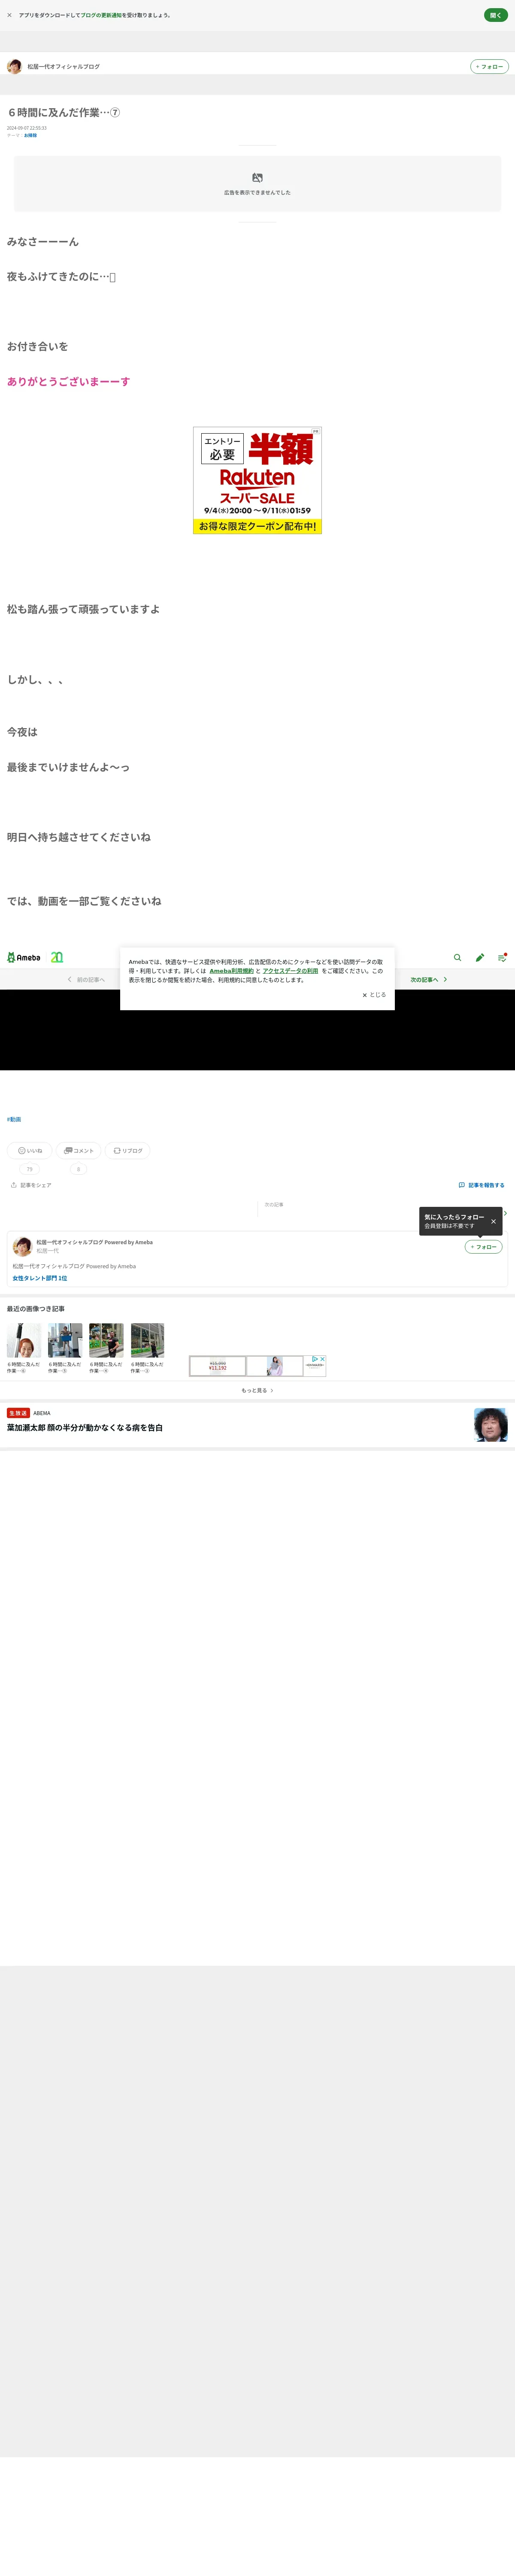This screenshot has width=515, height=2576.
Task: Open the ABEMA 葉加瀬太郎 news headline
Action: tap(85, 1428)
